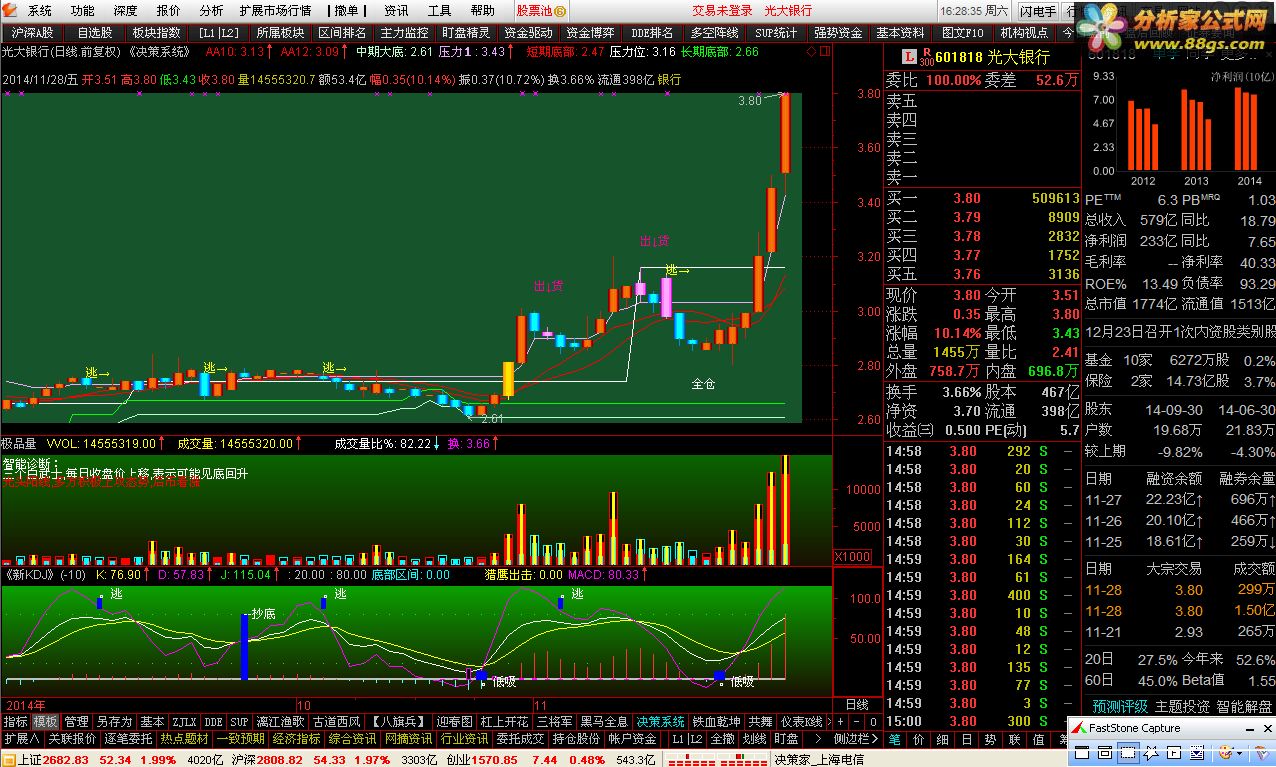Select the 沪深A股 toolbar tab
Screen dimensions: 1276x767
32,32
